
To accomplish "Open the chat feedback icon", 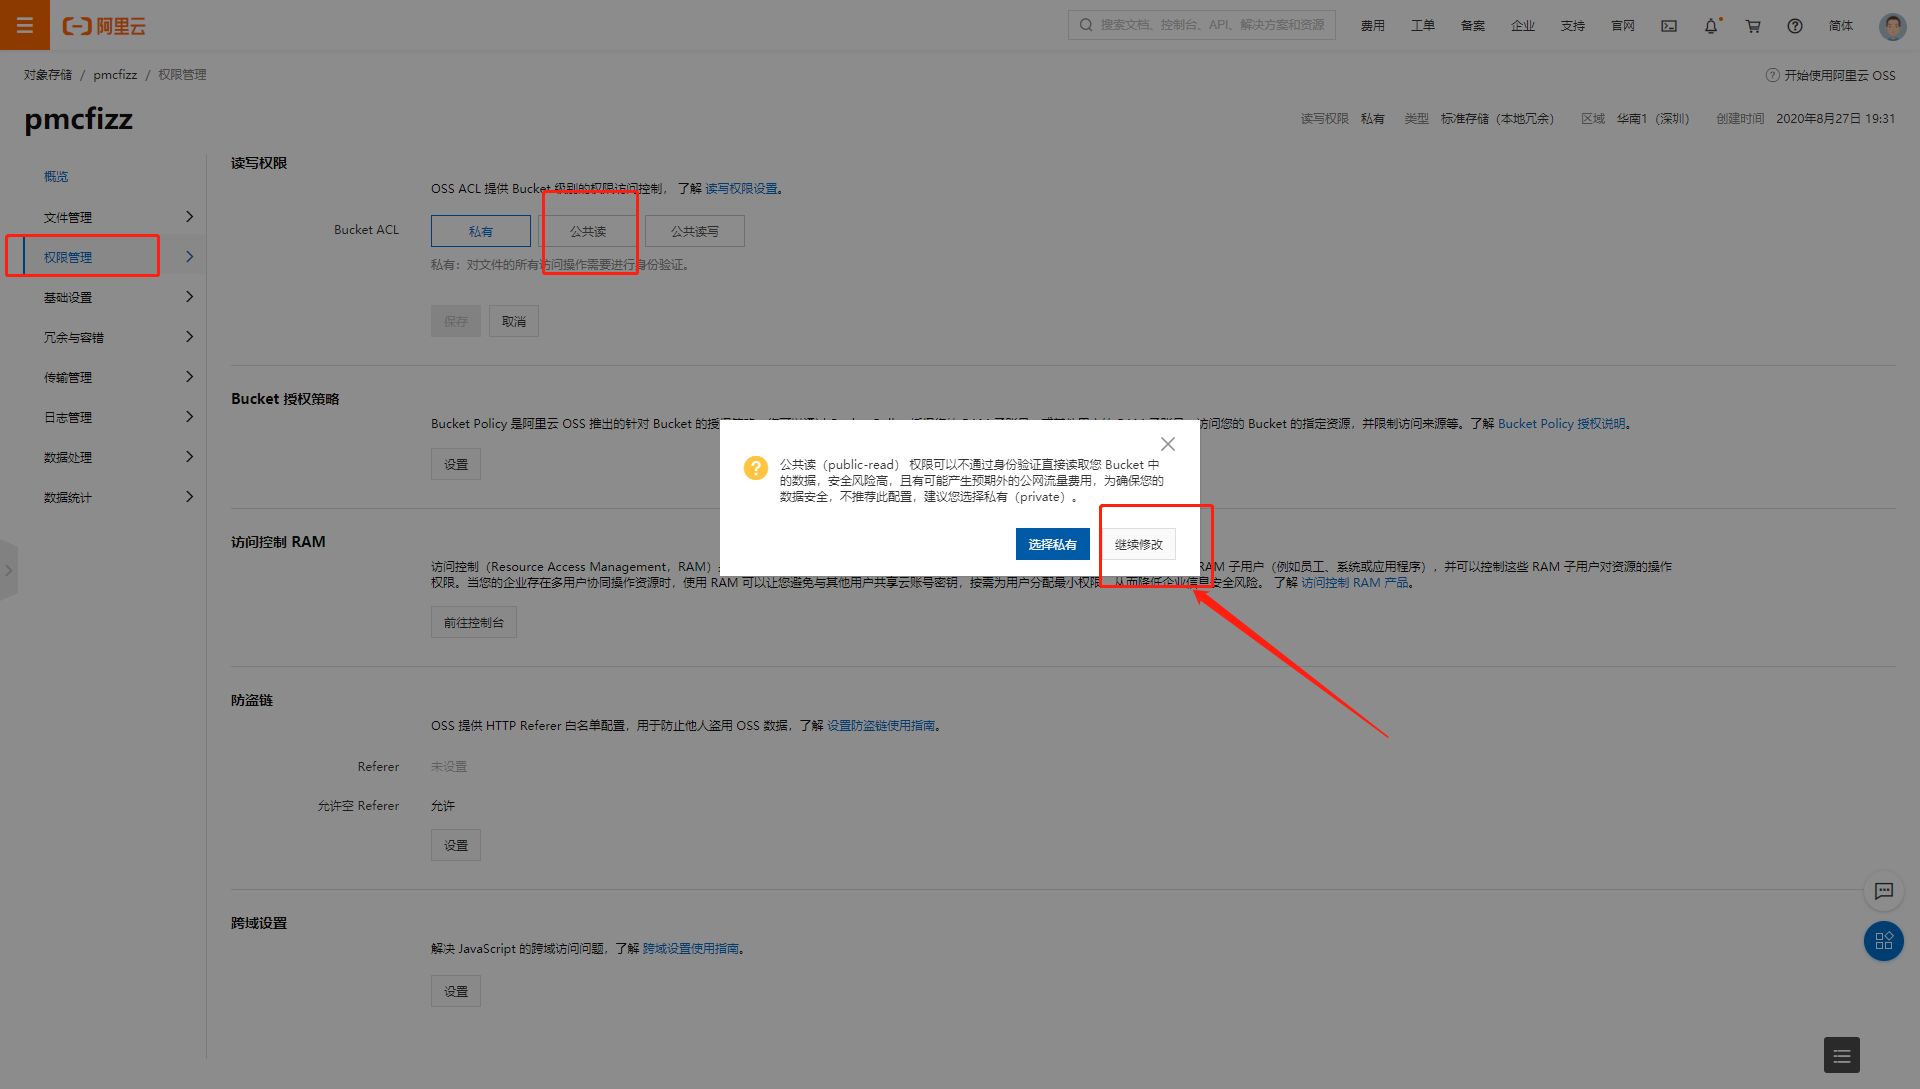I will 1884,891.
